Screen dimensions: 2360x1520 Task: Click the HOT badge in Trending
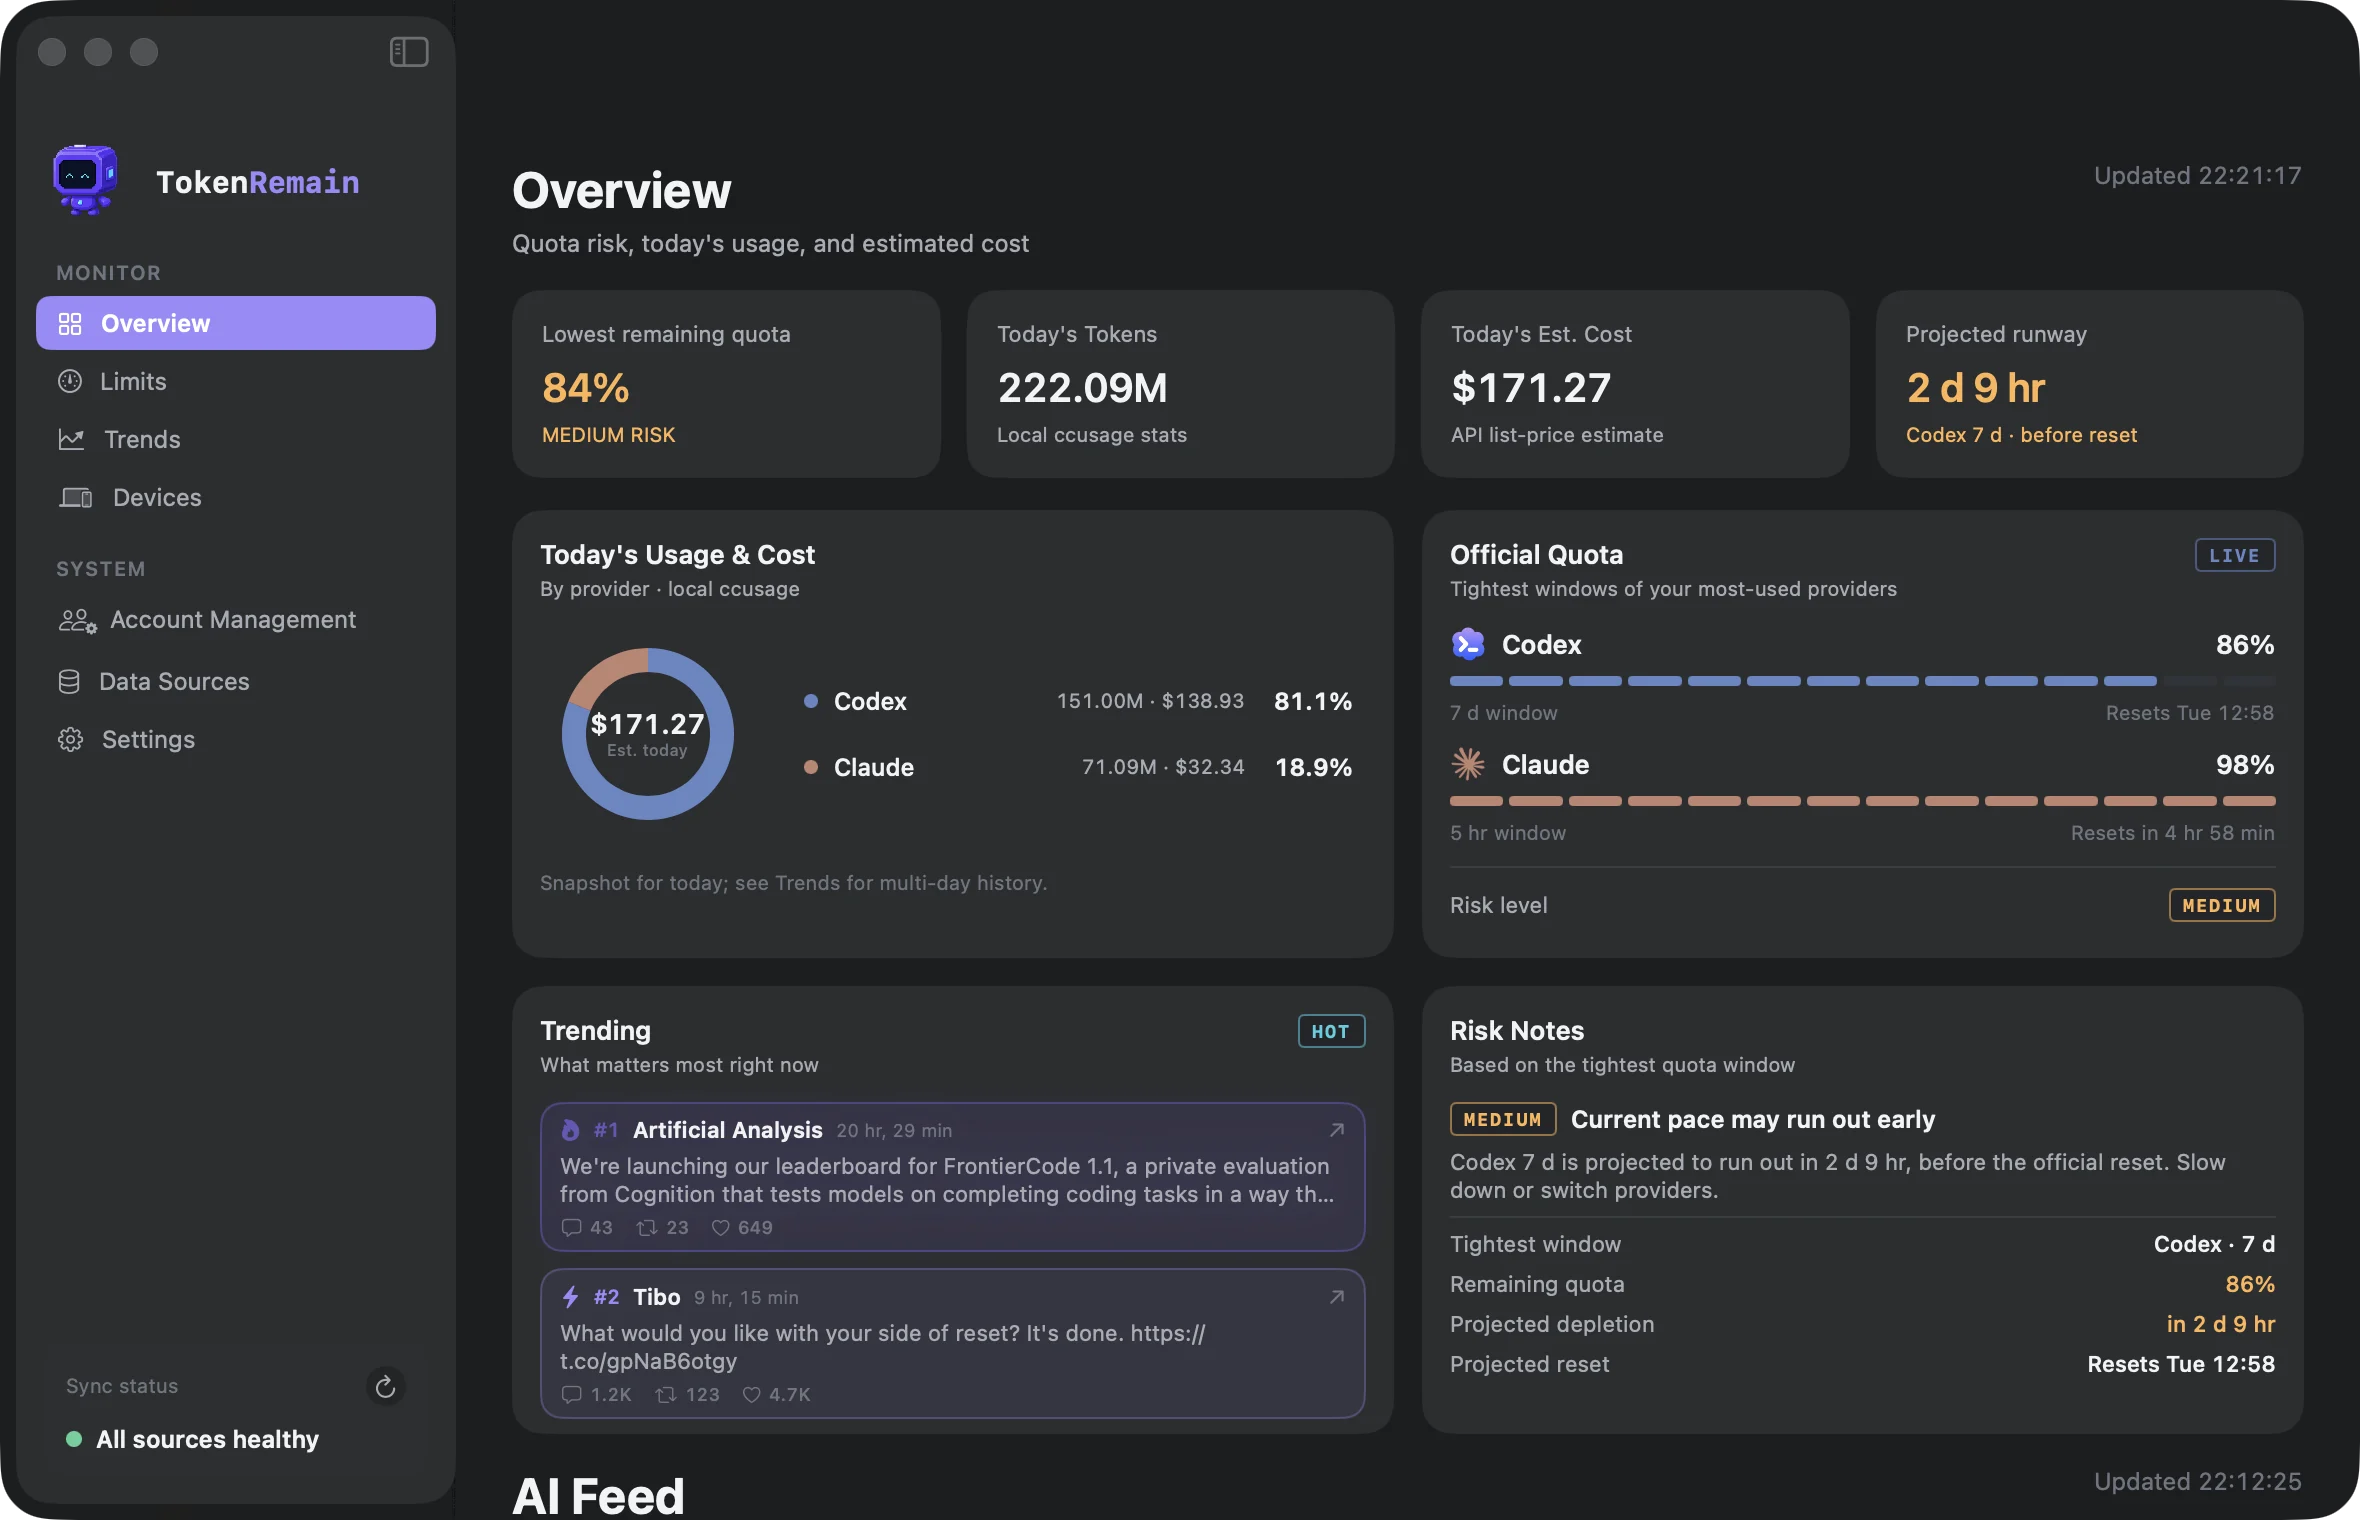[1331, 1031]
